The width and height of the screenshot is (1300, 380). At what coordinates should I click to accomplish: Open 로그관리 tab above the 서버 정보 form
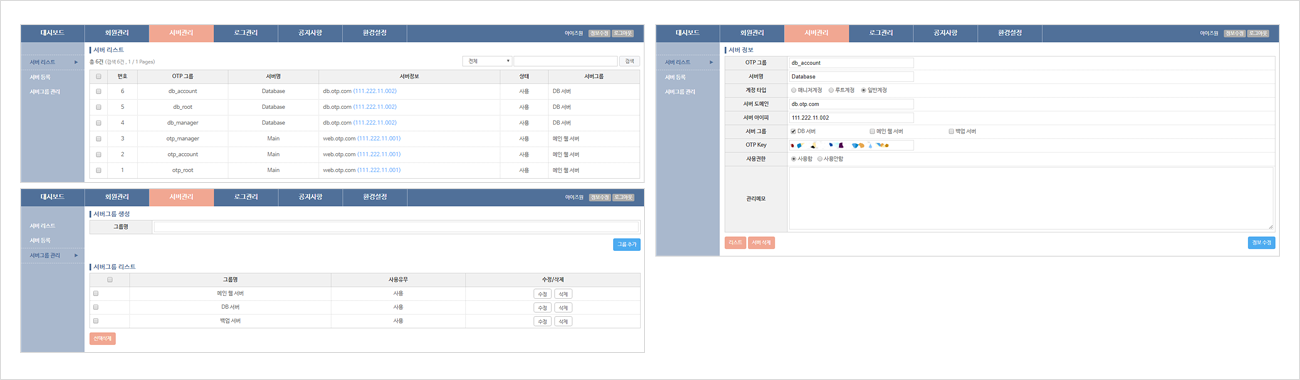881,33
